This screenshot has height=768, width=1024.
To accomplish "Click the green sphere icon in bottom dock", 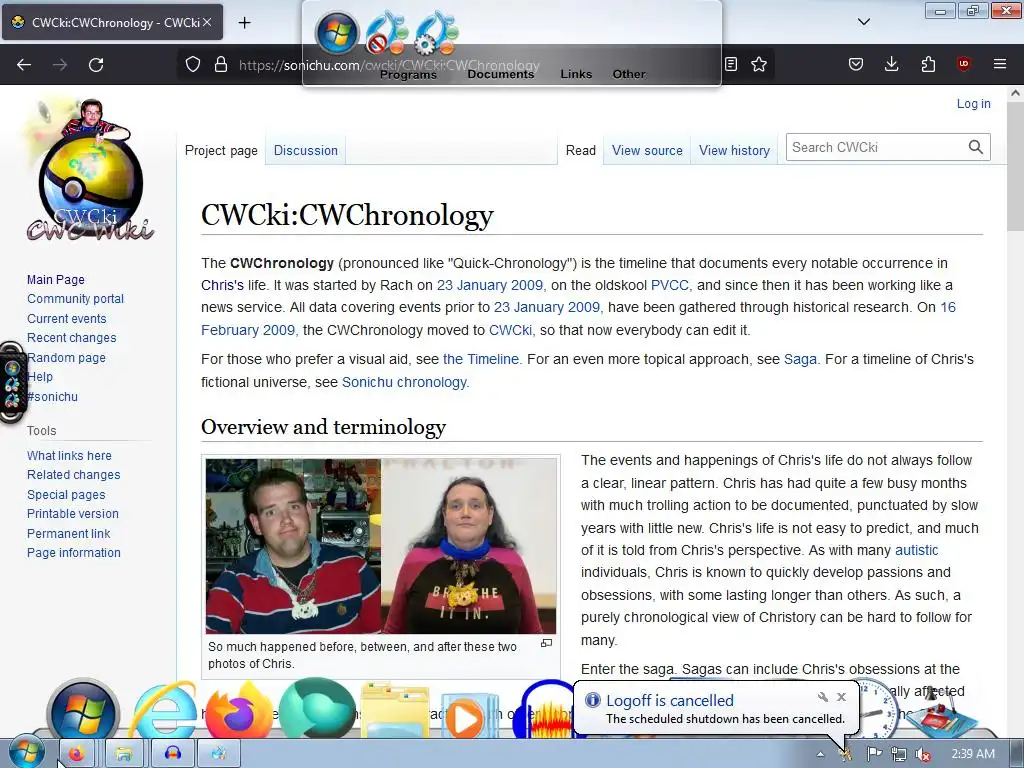I will (x=317, y=709).
